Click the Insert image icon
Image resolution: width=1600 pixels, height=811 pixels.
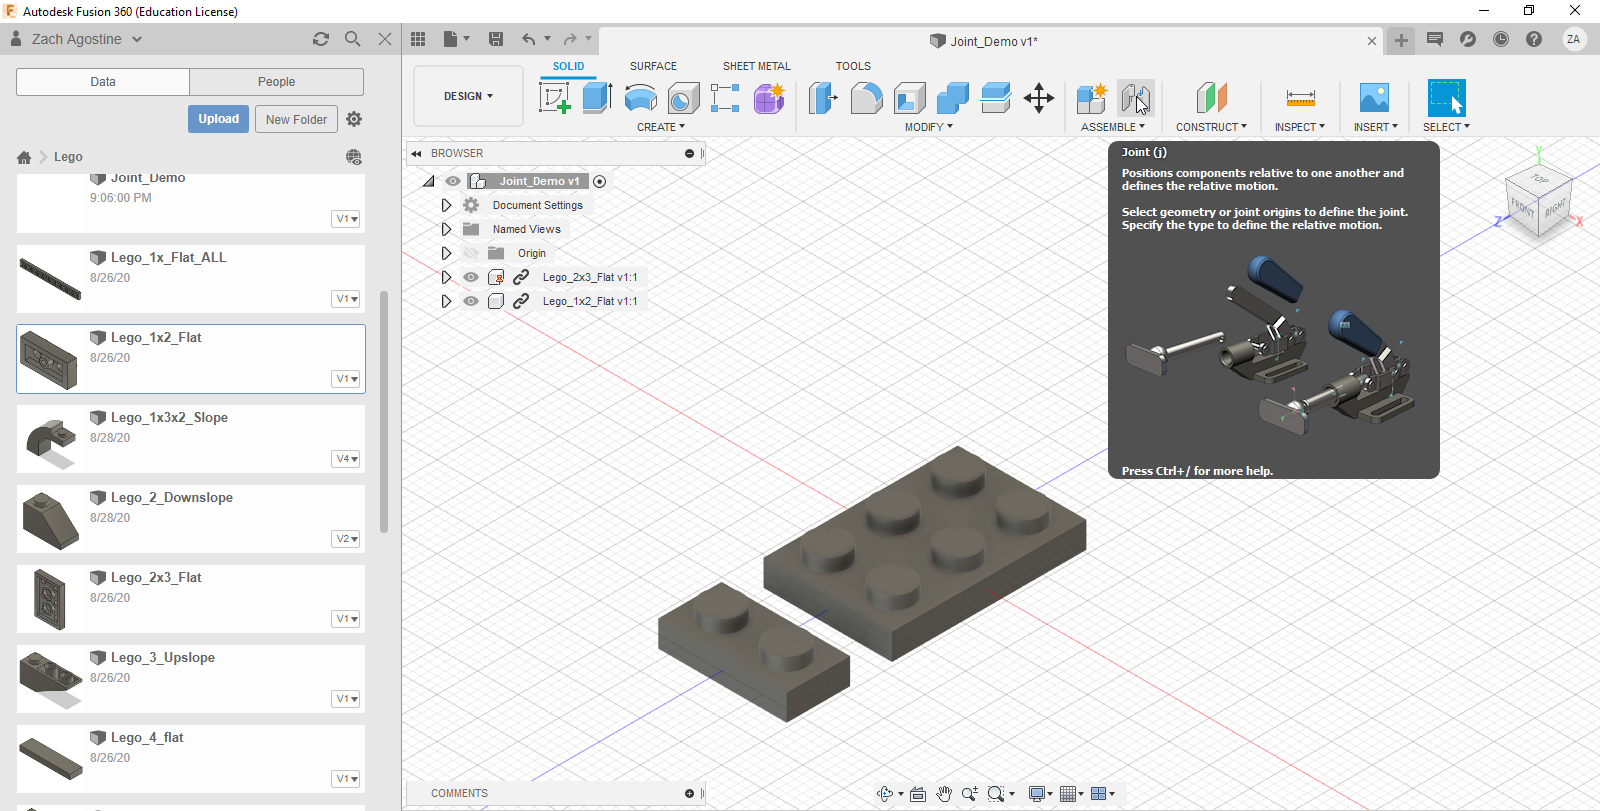click(1374, 98)
